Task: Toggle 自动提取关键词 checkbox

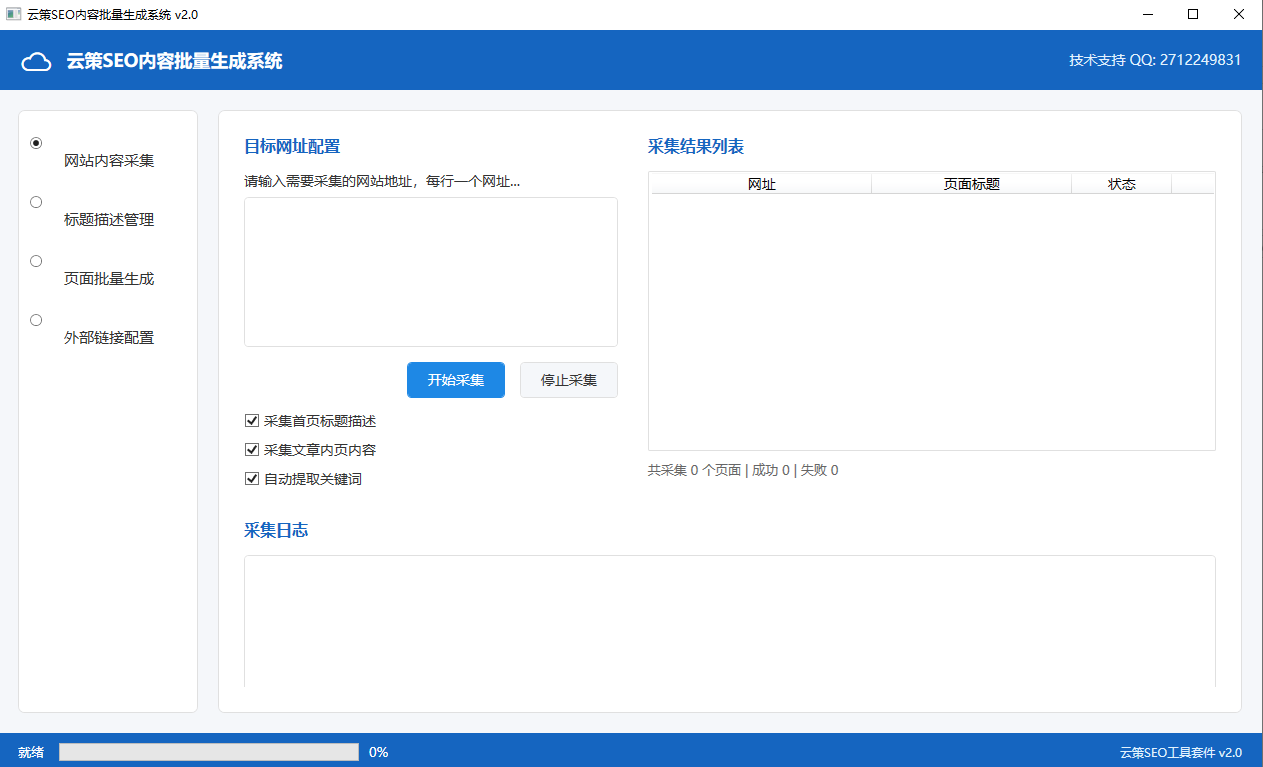Action: pyautogui.click(x=252, y=479)
